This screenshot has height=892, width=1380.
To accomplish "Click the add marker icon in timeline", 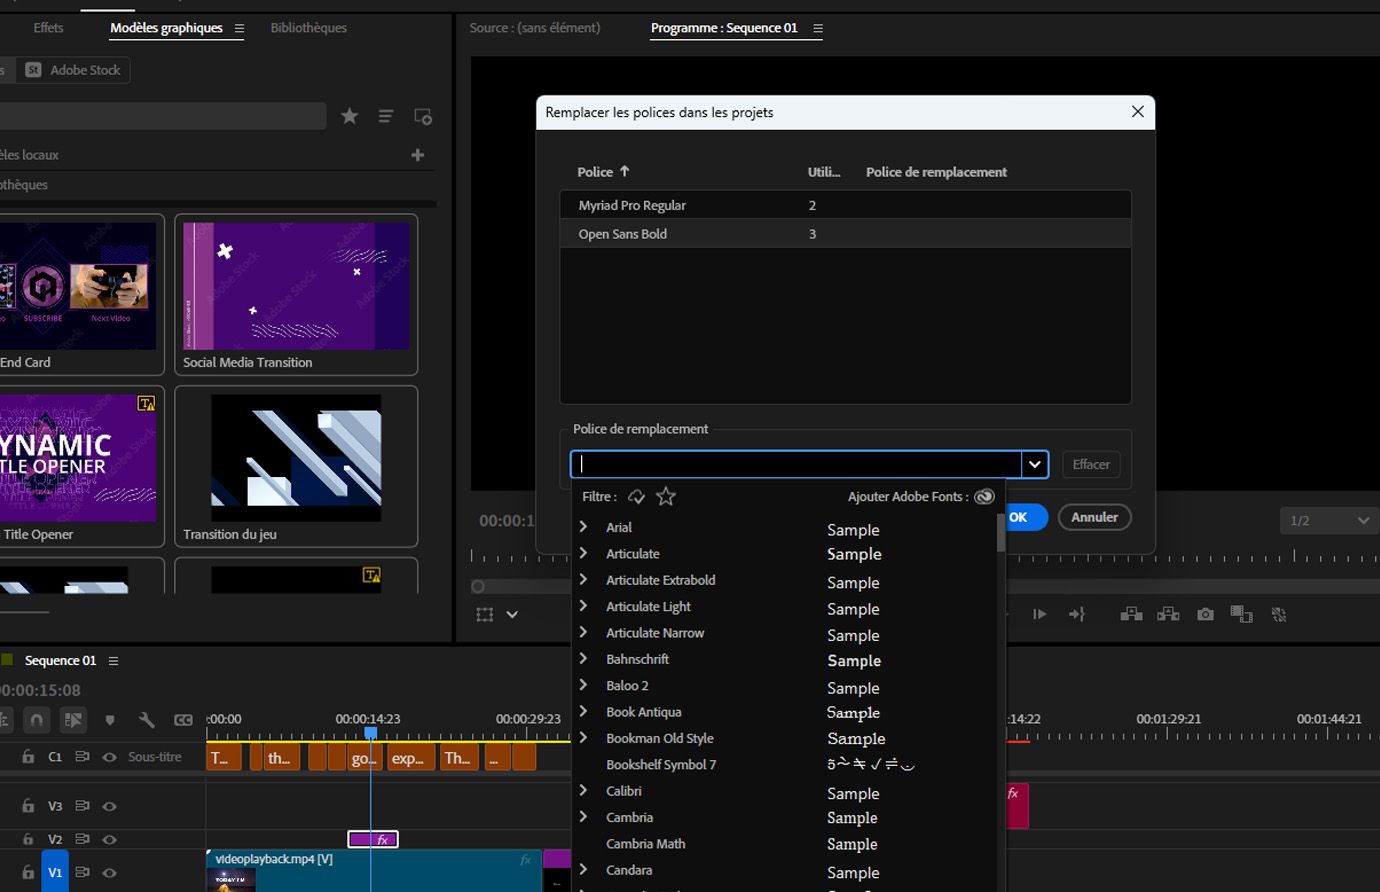I will pyautogui.click(x=110, y=720).
